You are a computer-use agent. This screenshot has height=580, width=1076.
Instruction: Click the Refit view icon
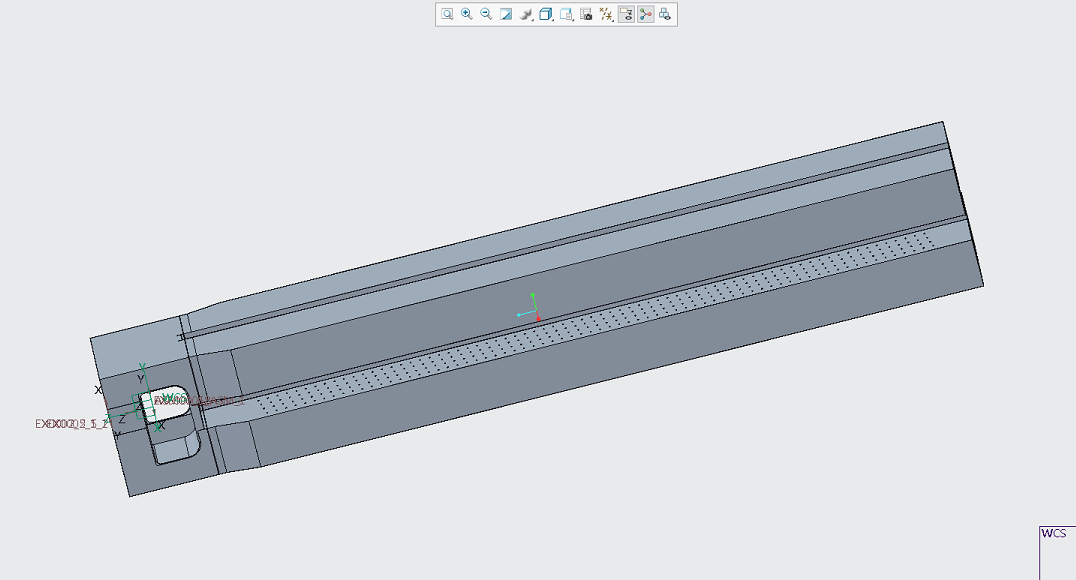(x=447, y=14)
